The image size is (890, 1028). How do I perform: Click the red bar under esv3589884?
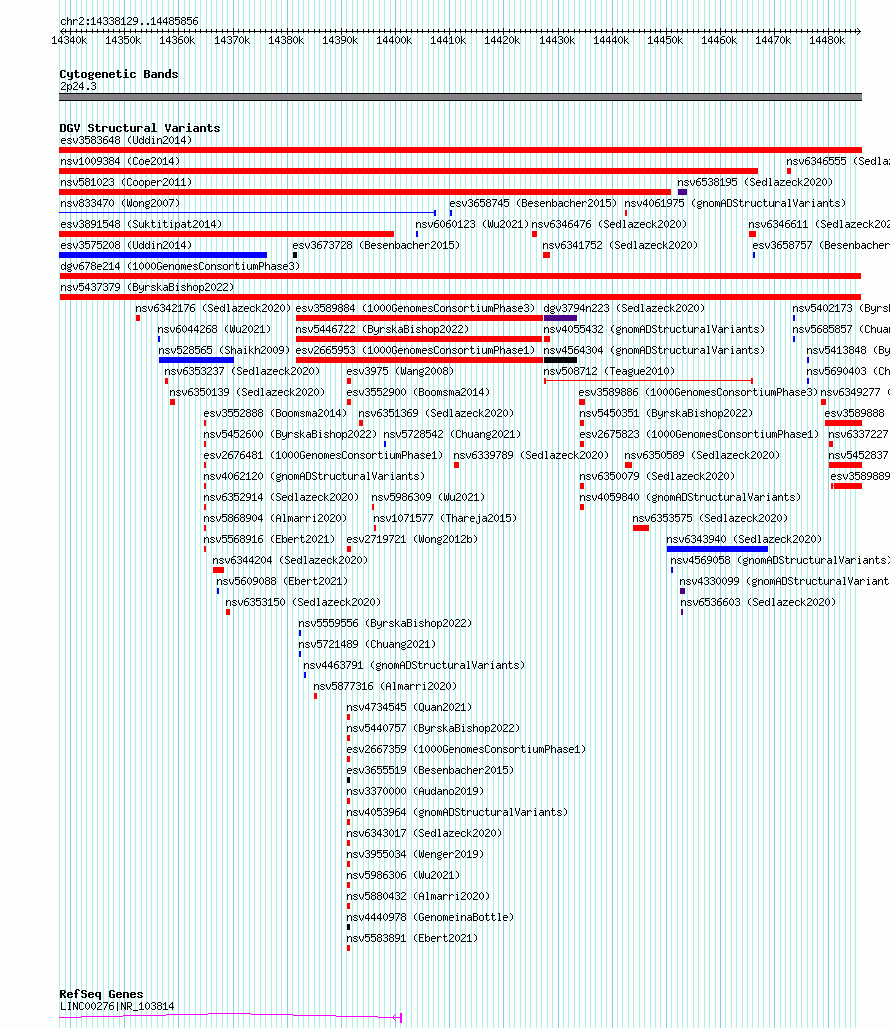(419, 318)
